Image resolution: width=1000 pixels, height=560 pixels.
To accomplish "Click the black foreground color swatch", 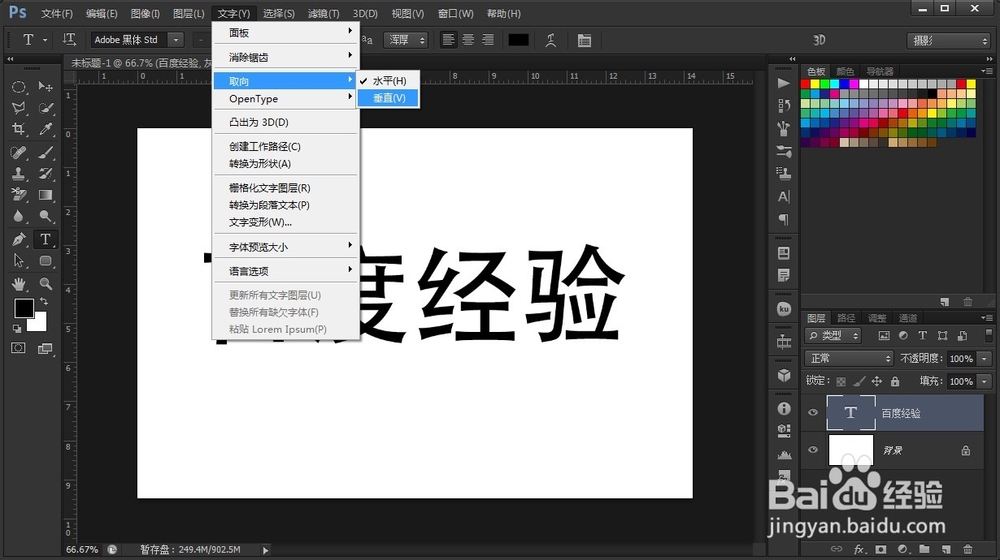I will [24, 308].
